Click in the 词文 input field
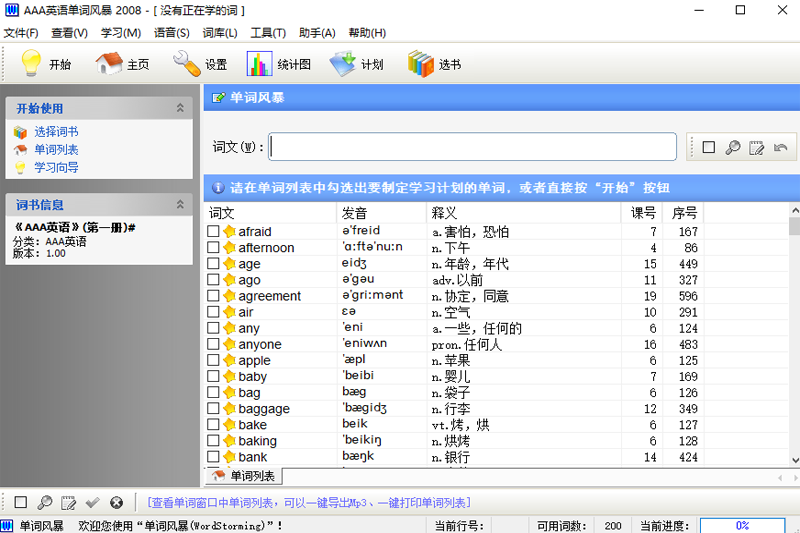Viewport: 800px width, 533px height. point(472,147)
